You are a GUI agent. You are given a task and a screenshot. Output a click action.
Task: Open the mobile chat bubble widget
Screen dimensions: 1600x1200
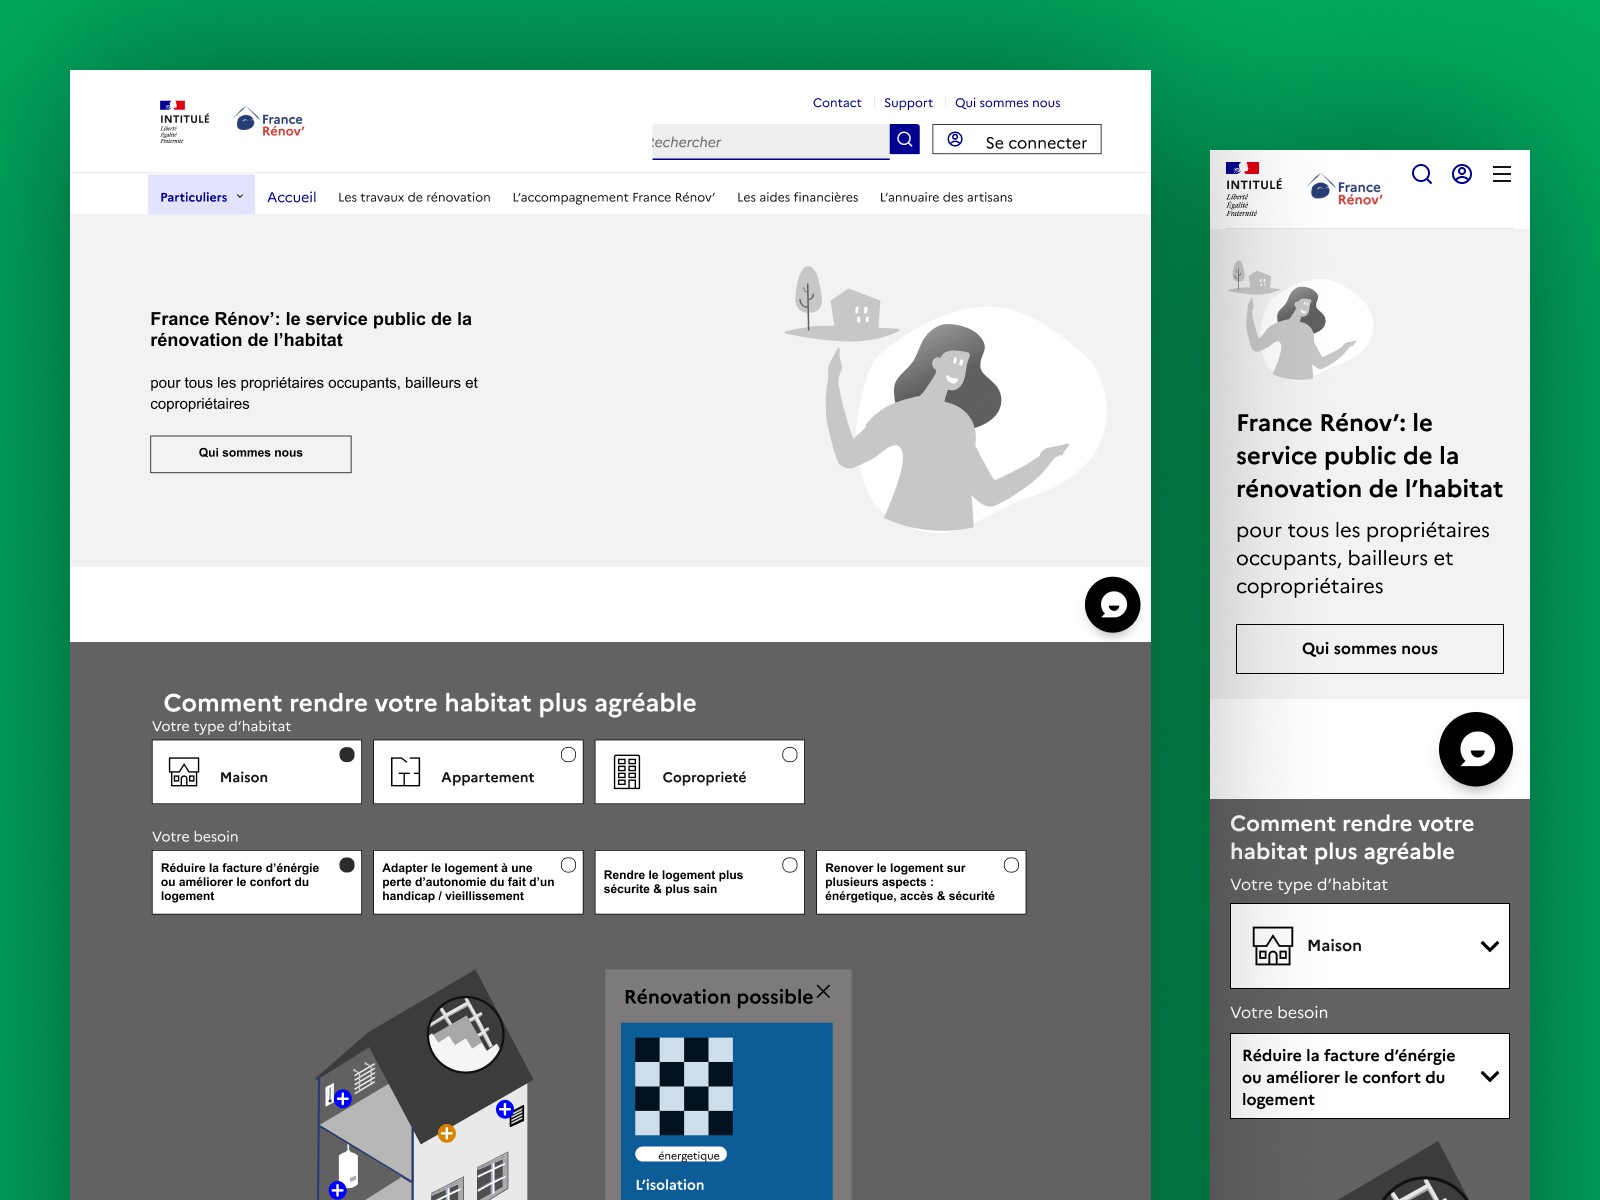click(1475, 749)
